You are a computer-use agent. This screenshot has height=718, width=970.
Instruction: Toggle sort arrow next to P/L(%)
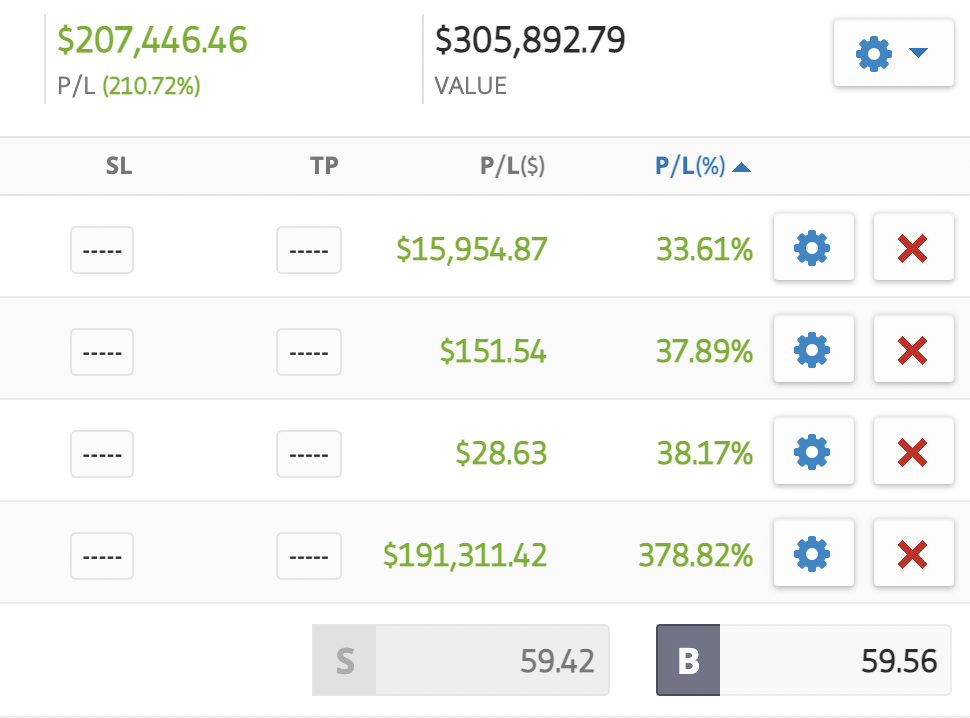coord(741,168)
